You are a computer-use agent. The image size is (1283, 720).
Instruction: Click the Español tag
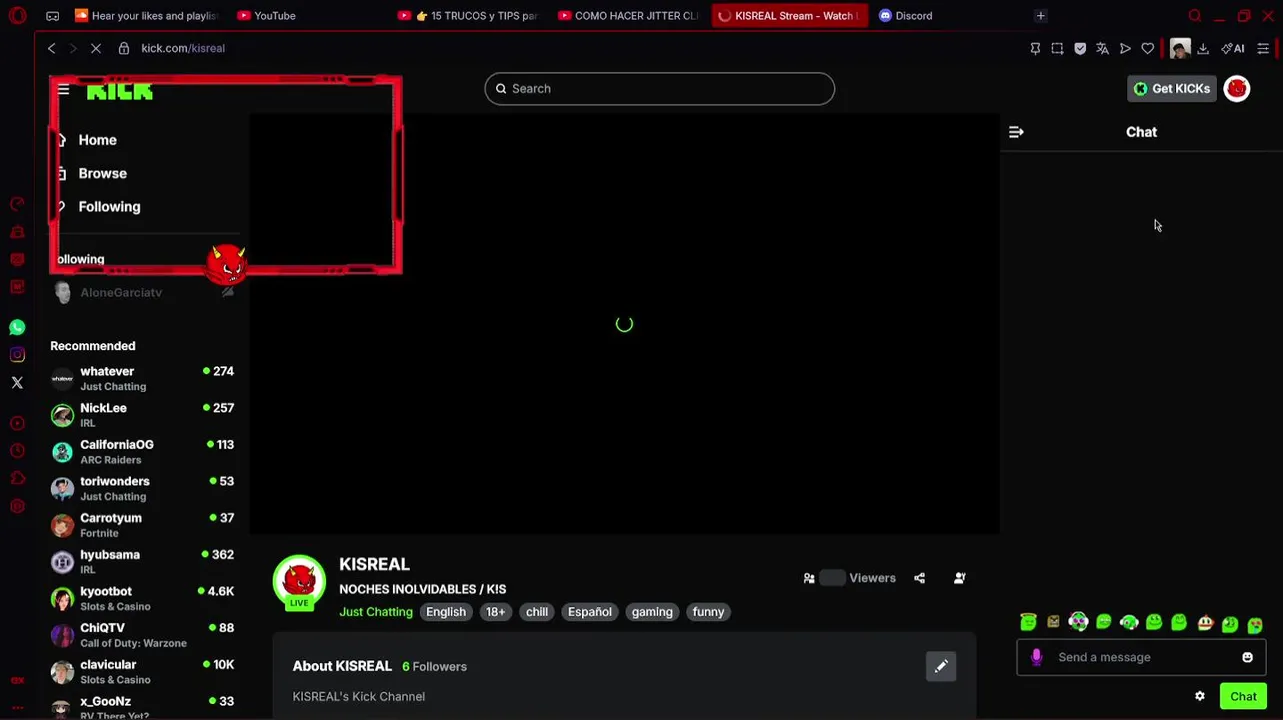[x=589, y=612]
